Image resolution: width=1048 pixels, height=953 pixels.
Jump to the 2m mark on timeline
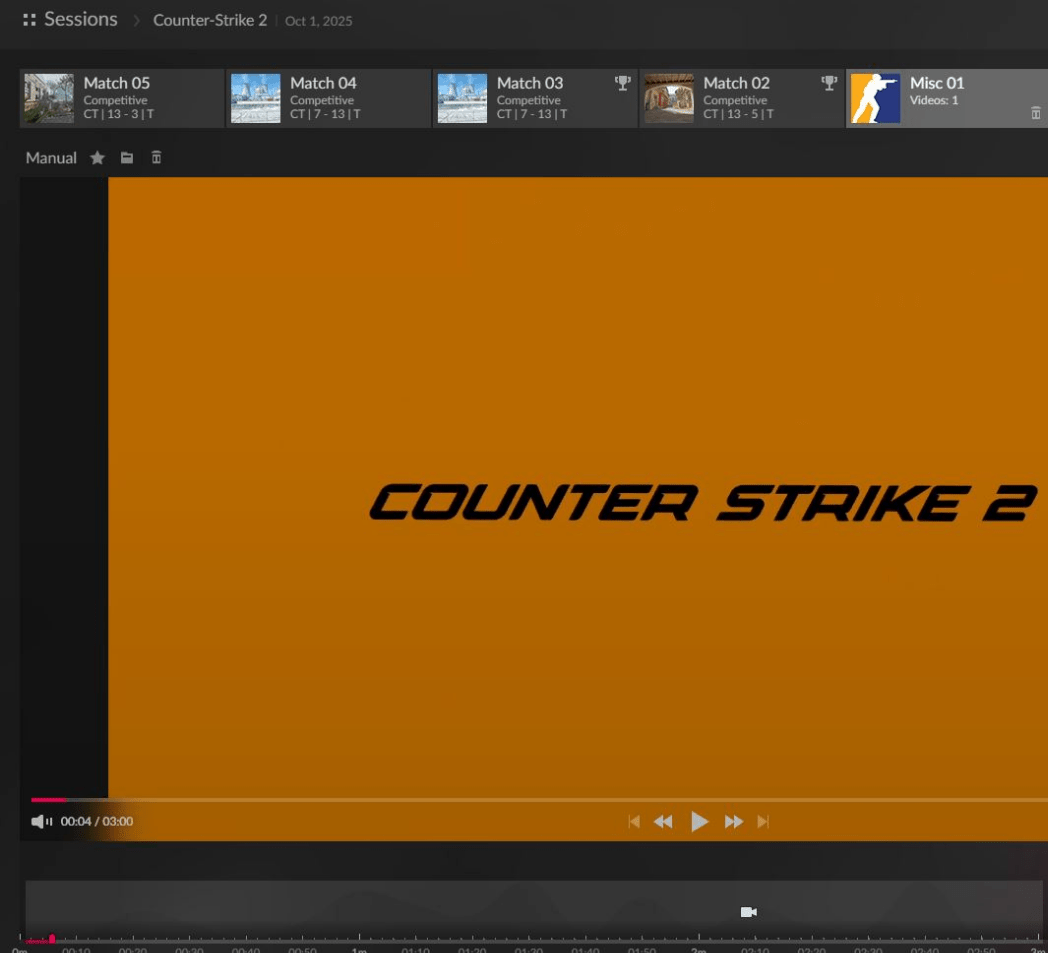[x=699, y=950]
